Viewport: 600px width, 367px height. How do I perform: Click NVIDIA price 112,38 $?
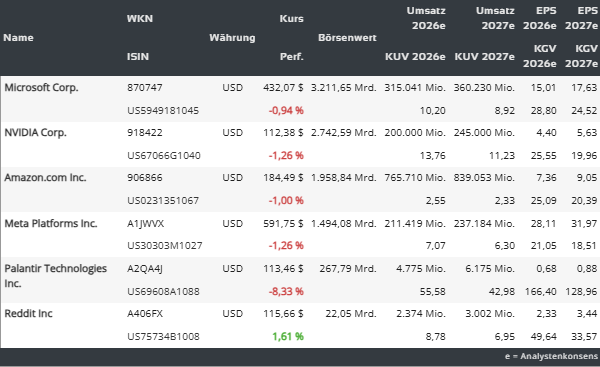283,133
